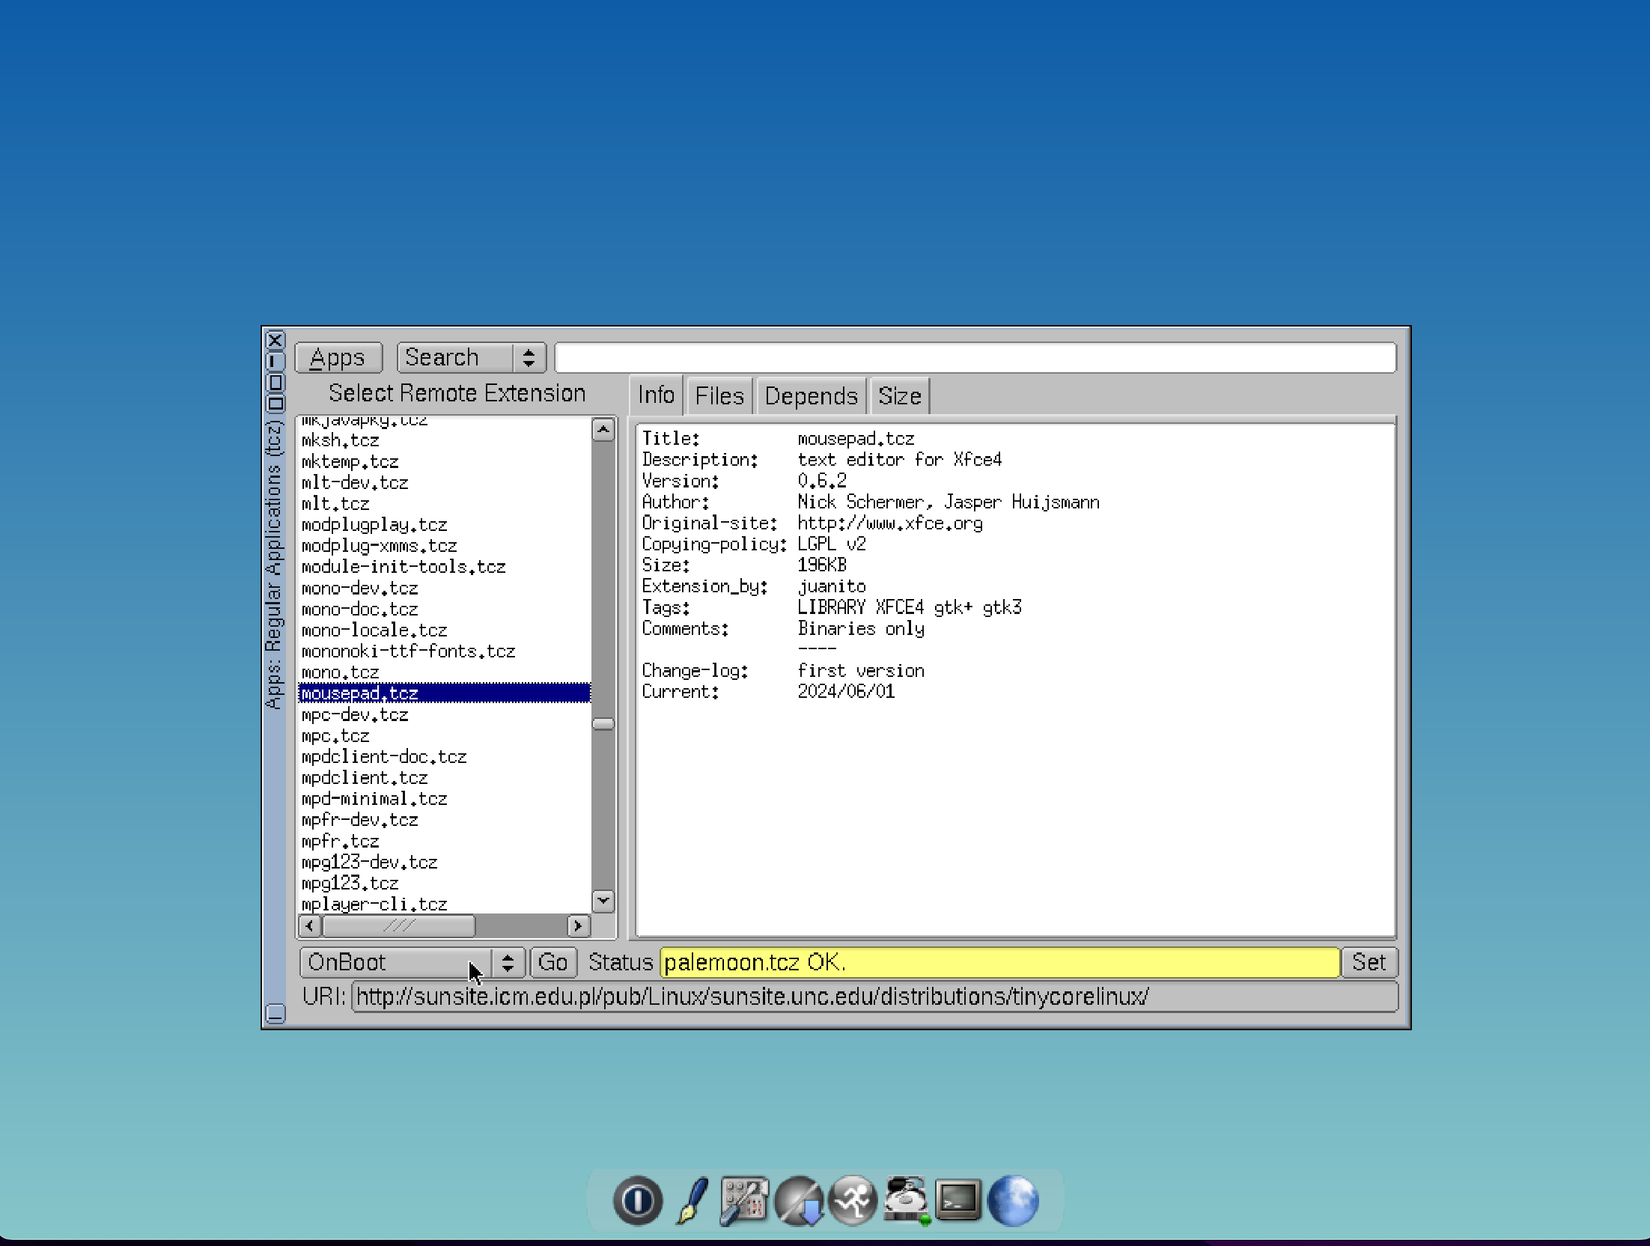
Task: Launch Xpaint via the paintbrush dock icon
Action: (691, 1200)
